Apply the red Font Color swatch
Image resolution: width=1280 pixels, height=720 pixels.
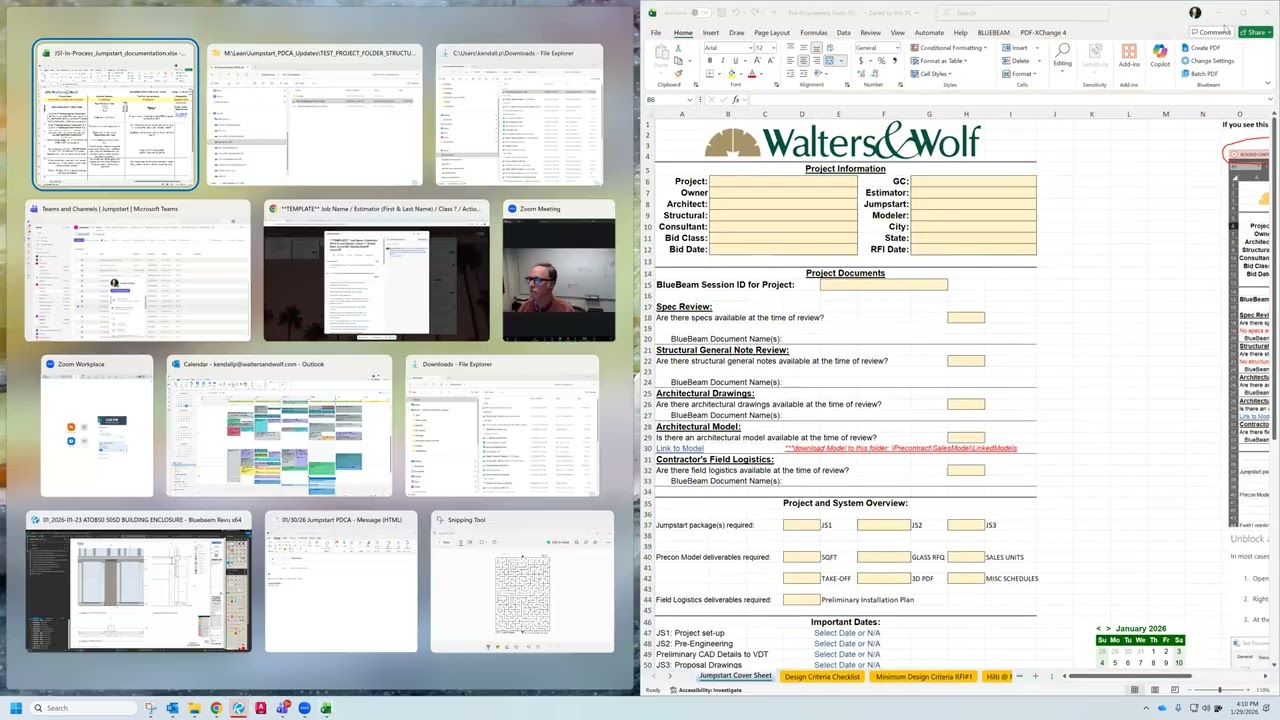(x=752, y=74)
